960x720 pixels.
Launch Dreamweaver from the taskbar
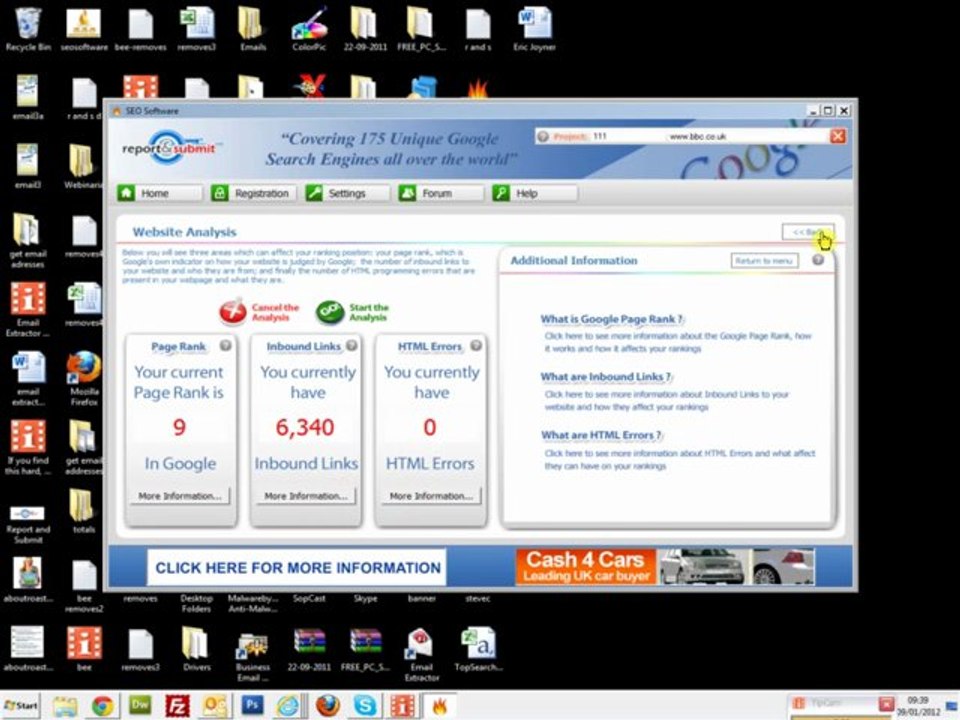[140, 705]
